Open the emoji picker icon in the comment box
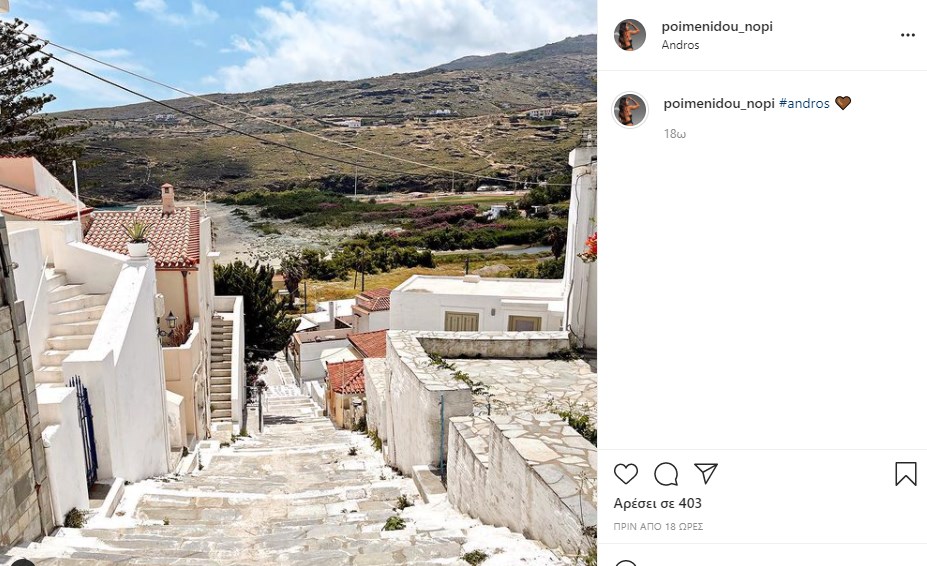The width and height of the screenshot is (927, 566). (x=625, y=563)
